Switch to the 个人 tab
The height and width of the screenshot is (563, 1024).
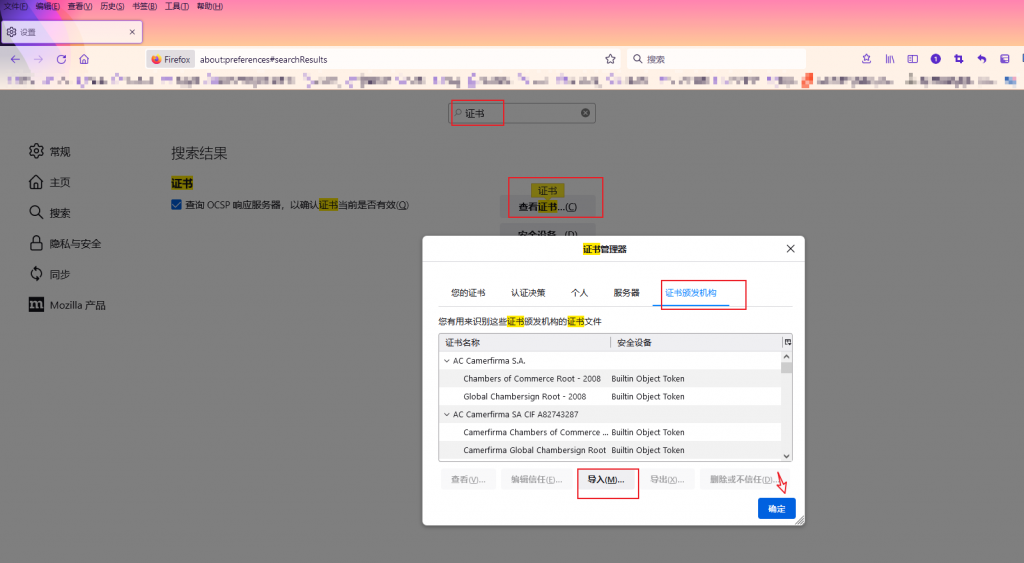[x=579, y=293]
